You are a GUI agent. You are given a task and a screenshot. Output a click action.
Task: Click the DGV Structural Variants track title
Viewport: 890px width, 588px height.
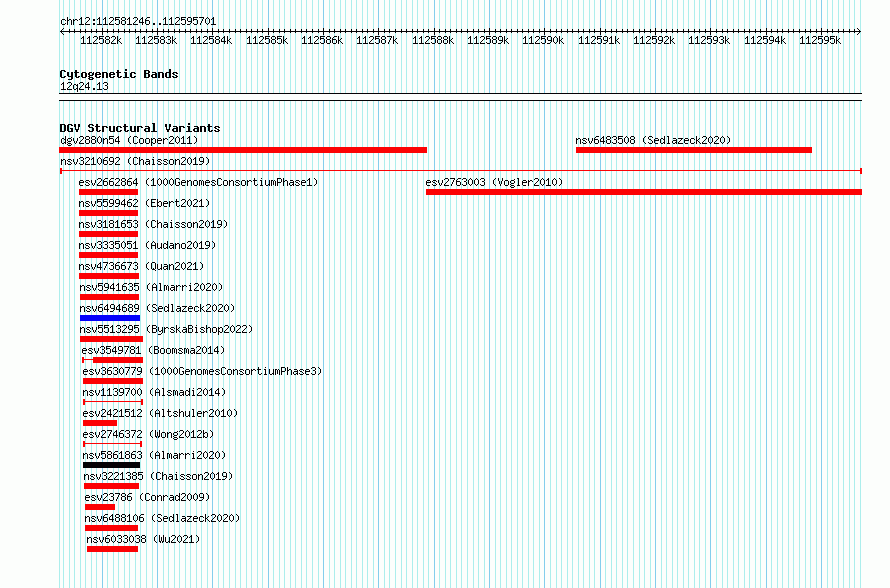(x=140, y=128)
